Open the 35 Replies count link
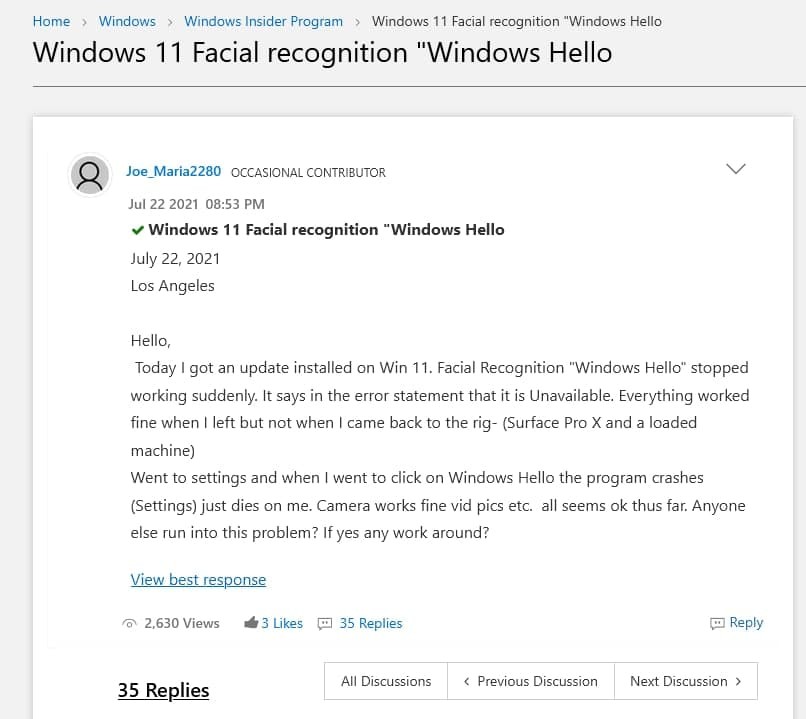This screenshot has width=806, height=719. click(371, 623)
